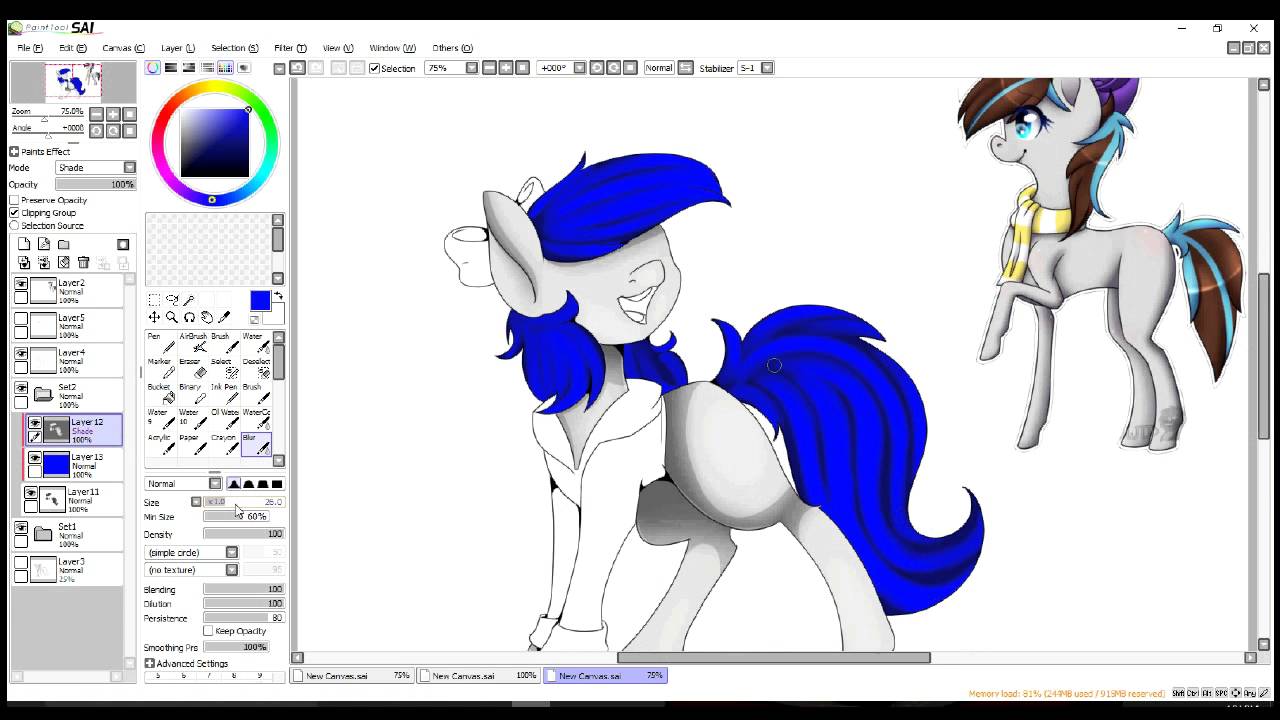Image resolution: width=1280 pixels, height=720 pixels.
Task: Open the rotation angle +000° dropdown
Action: 562,68
